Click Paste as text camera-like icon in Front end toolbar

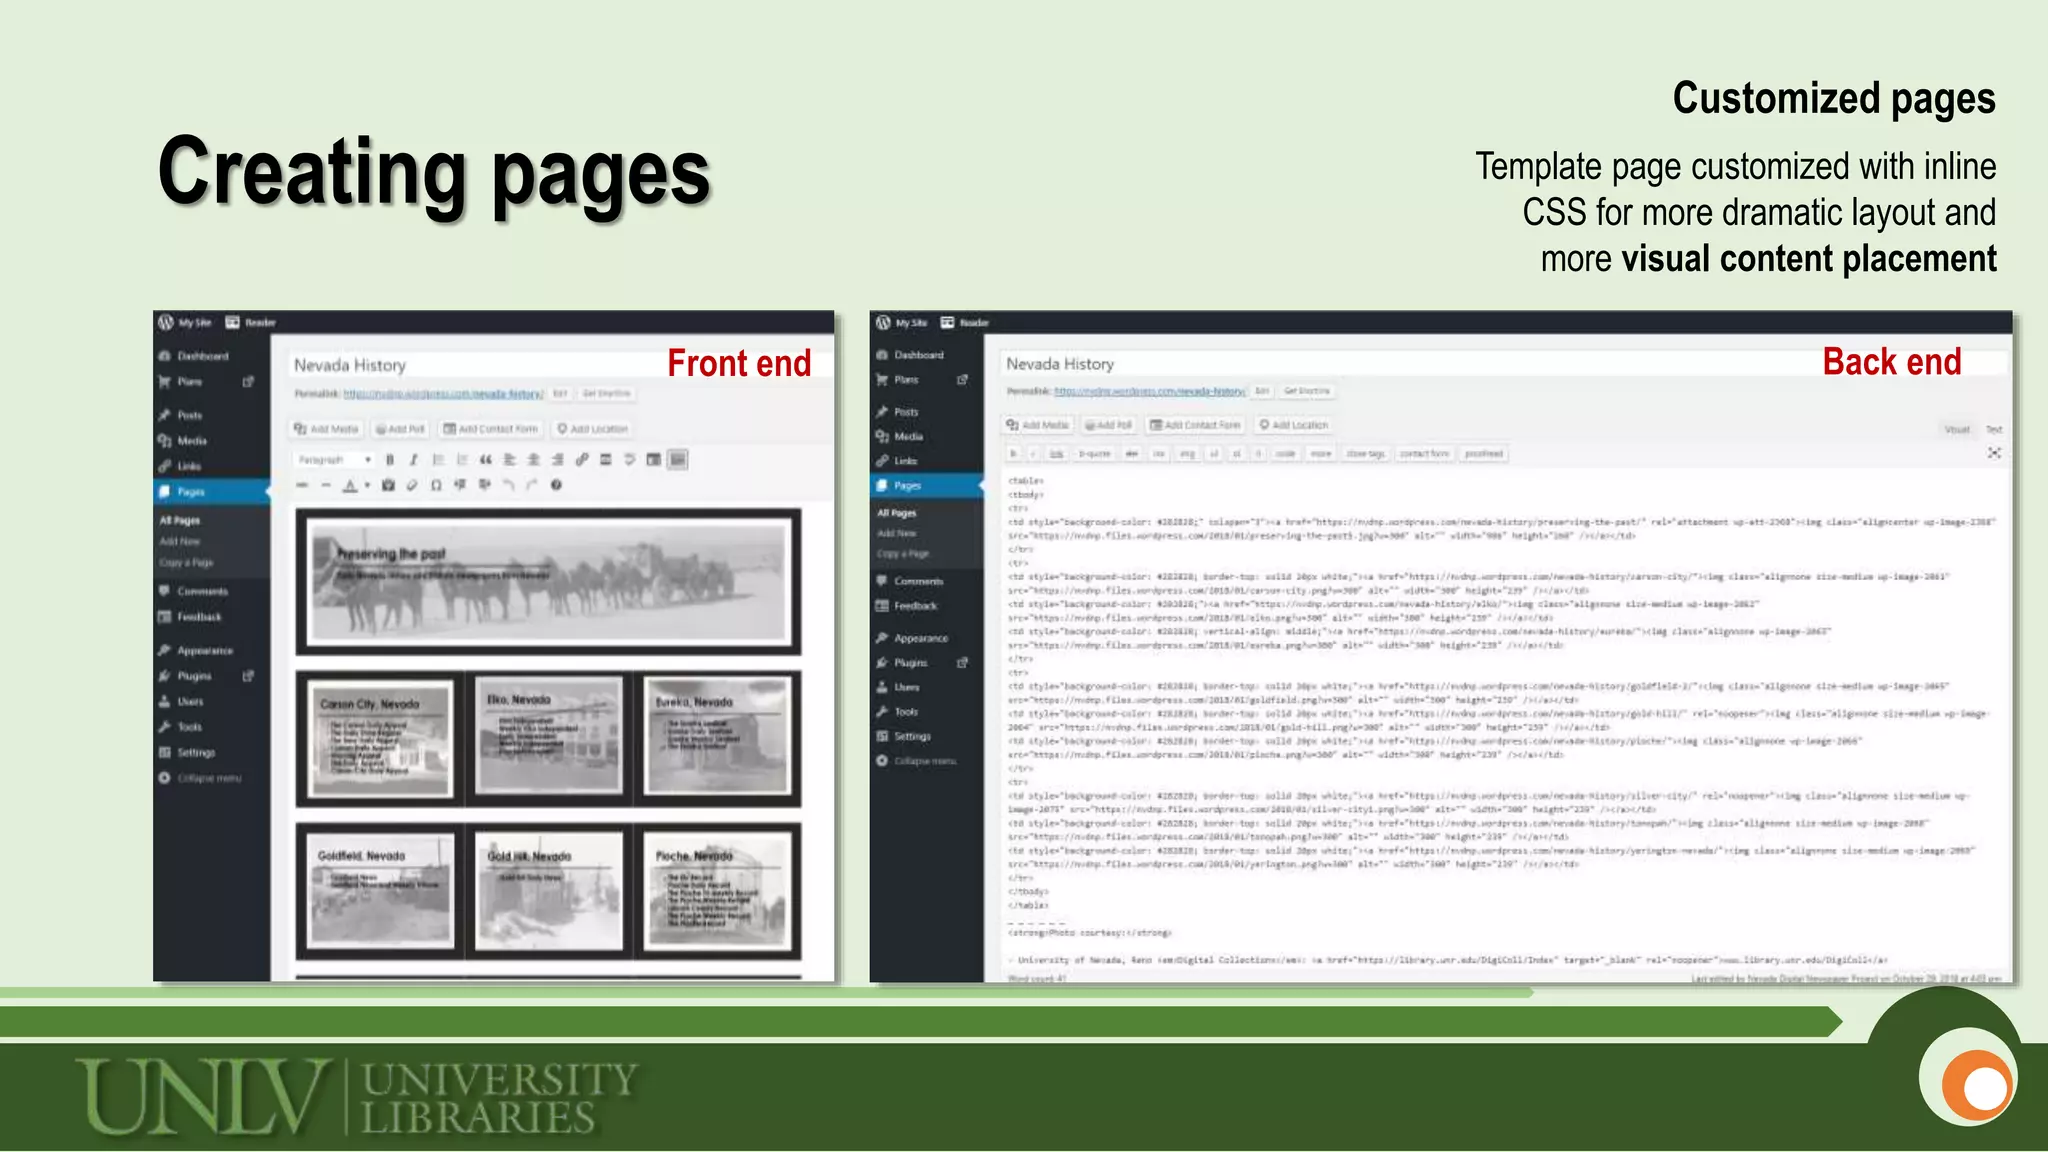coord(388,485)
